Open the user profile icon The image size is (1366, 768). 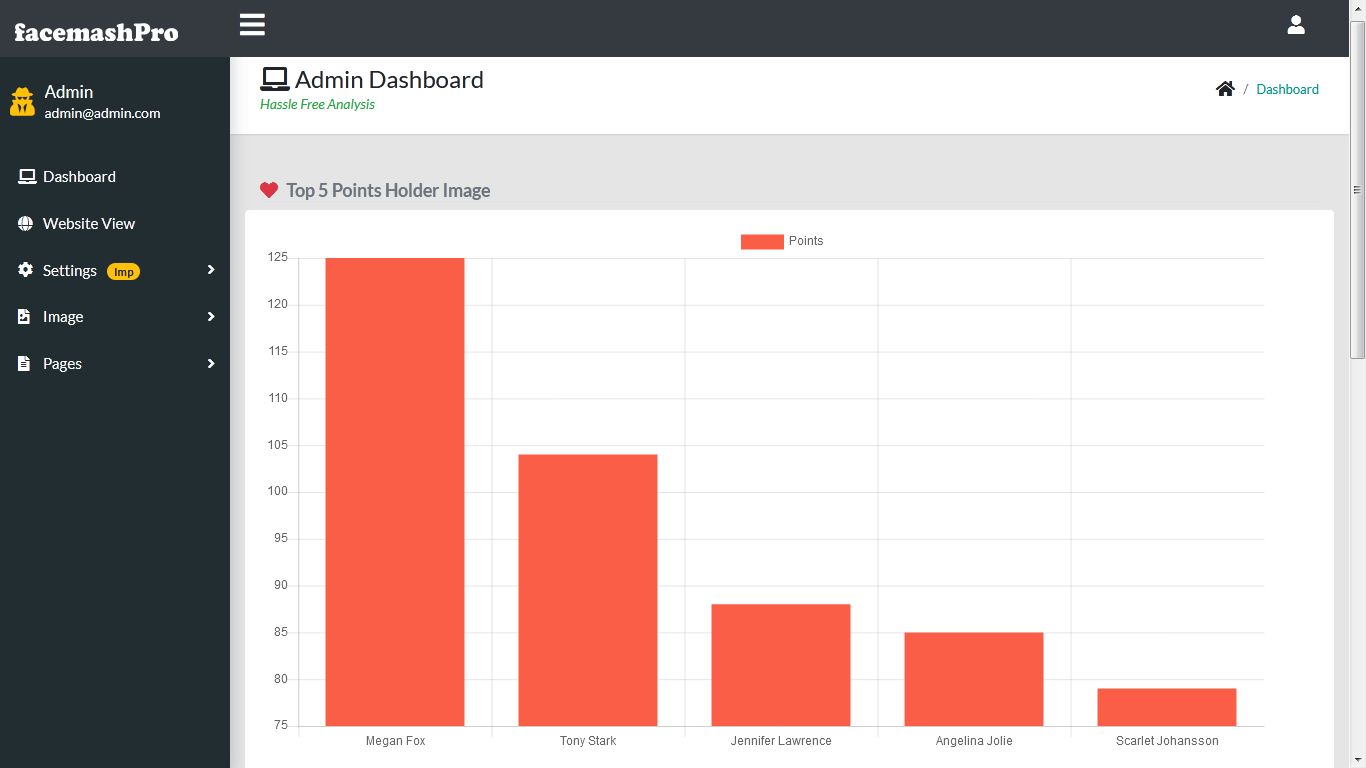point(1295,26)
